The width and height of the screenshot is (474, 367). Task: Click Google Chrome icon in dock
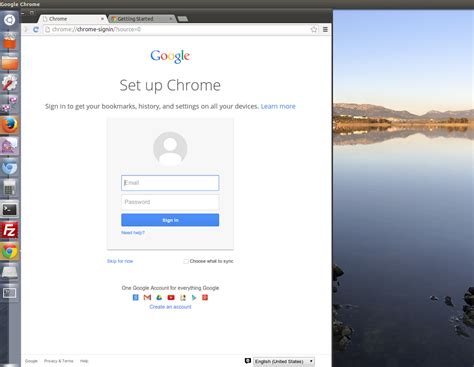click(9, 251)
